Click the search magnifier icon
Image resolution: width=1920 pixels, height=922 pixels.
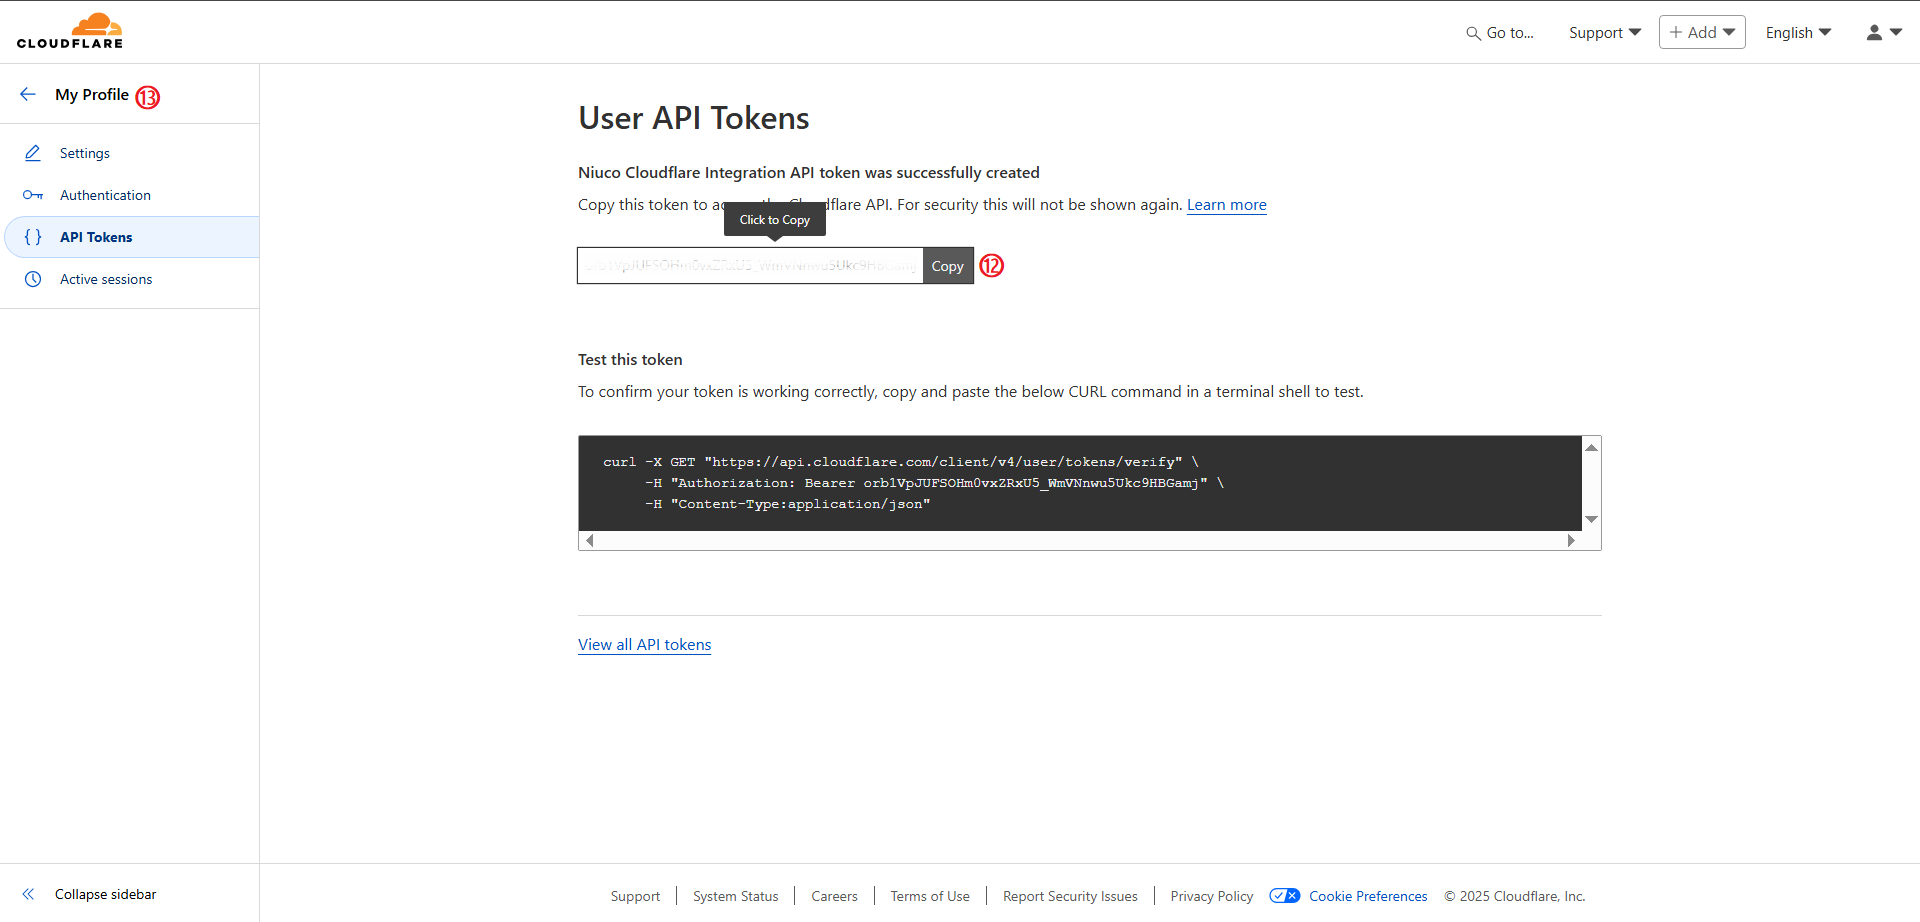[1473, 33]
